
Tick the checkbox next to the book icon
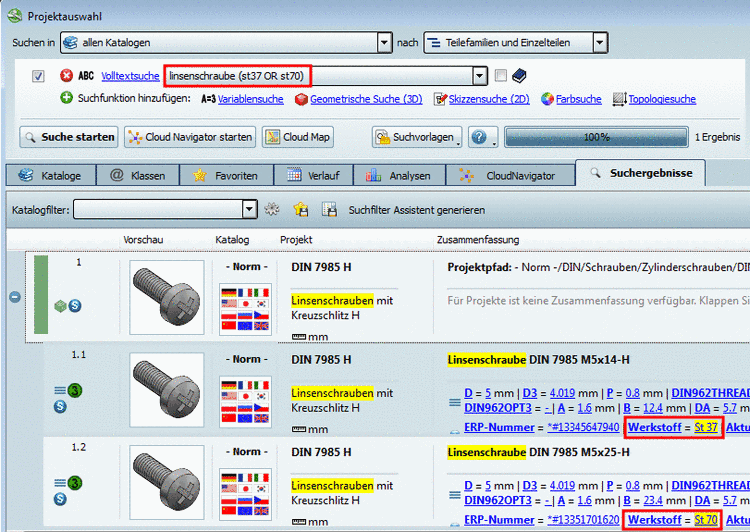pos(501,75)
